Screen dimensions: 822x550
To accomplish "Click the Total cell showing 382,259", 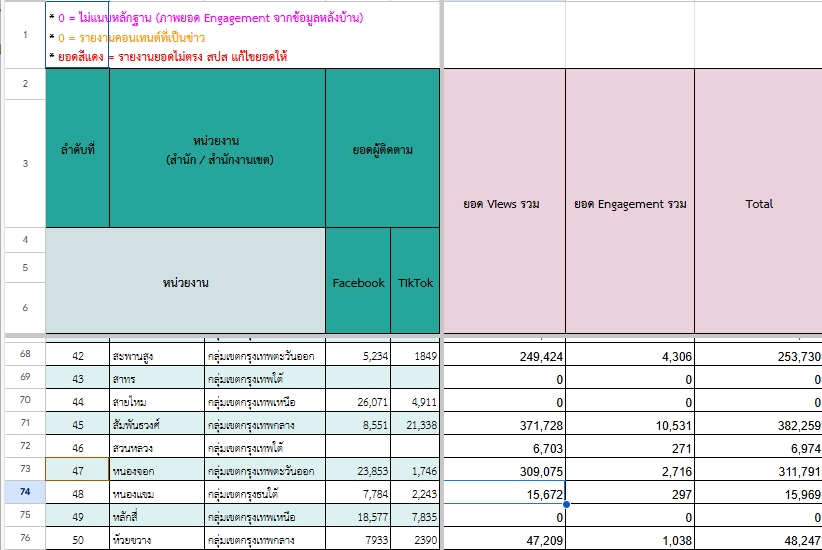I will pos(758,425).
